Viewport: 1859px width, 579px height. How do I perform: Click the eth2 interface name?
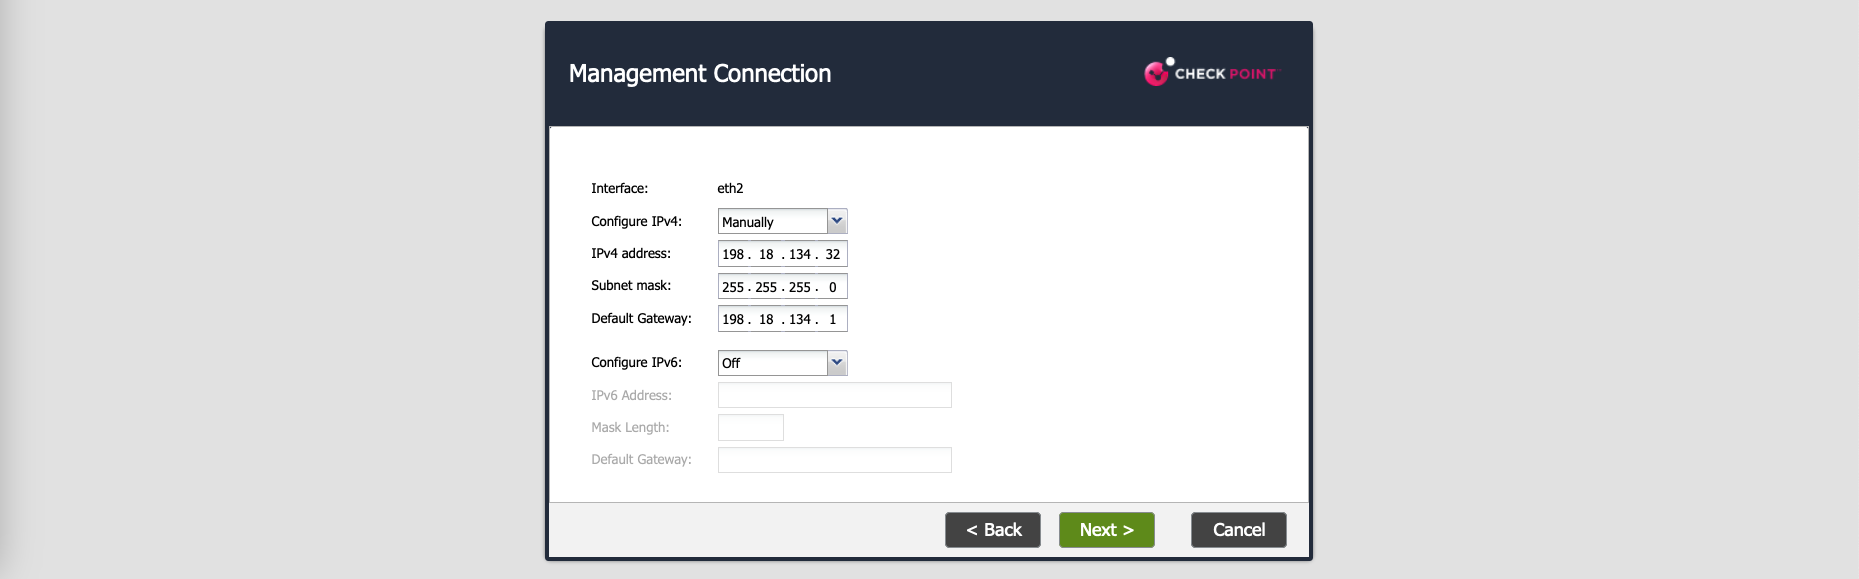pyautogui.click(x=730, y=188)
